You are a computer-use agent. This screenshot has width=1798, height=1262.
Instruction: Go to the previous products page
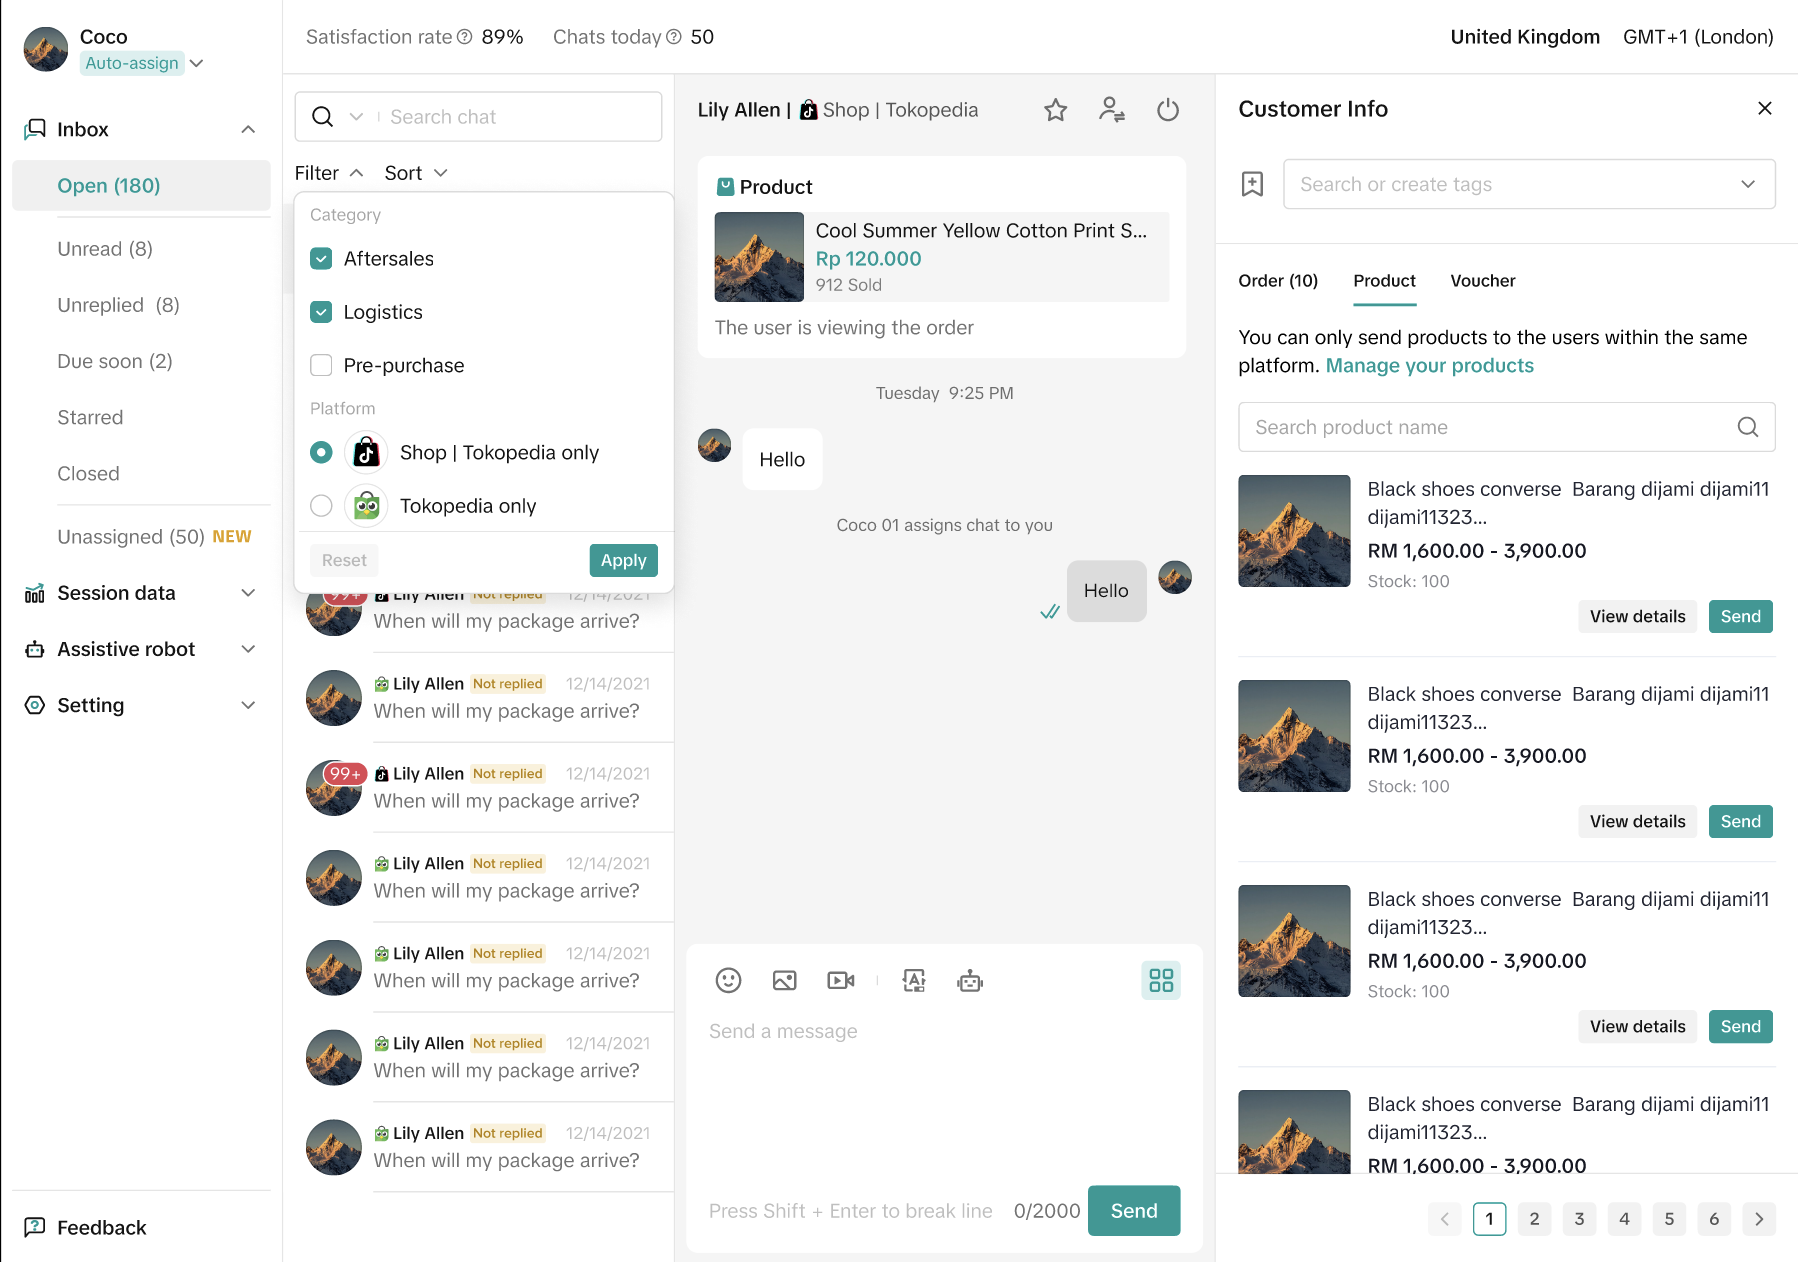(1445, 1219)
